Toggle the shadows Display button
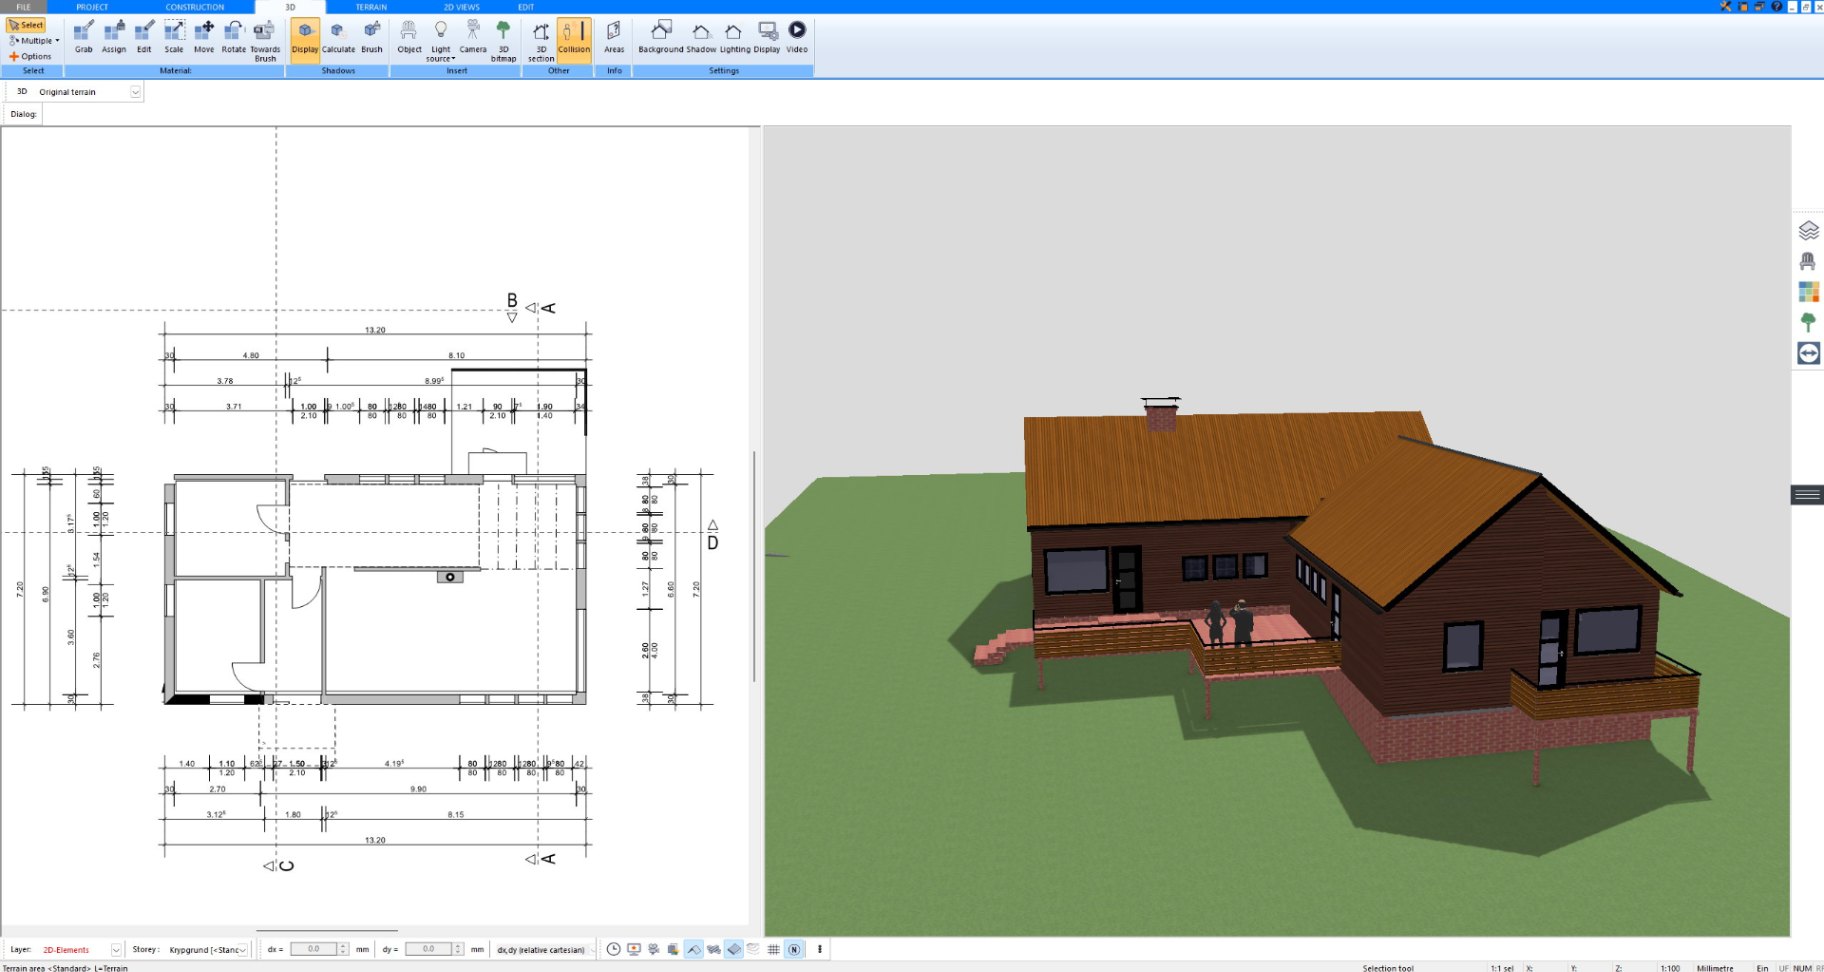The height and width of the screenshot is (972, 1824). (305, 40)
